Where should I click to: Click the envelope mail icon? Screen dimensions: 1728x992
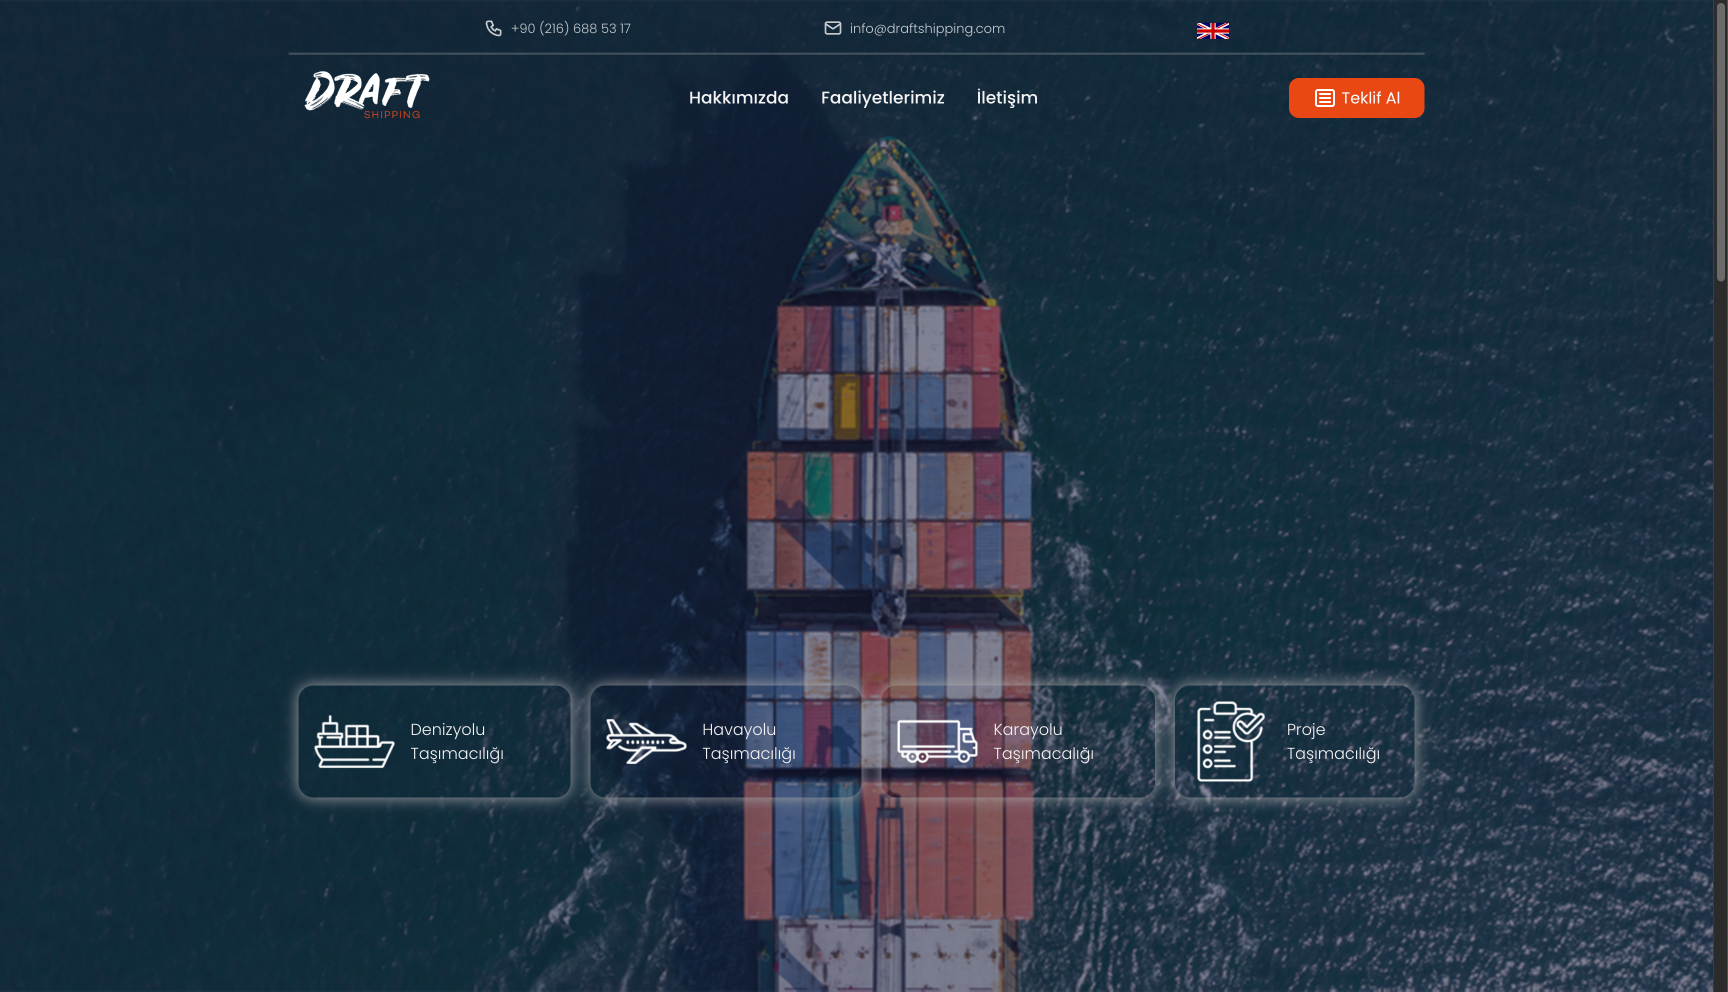pyautogui.click(x=832, y=29)
